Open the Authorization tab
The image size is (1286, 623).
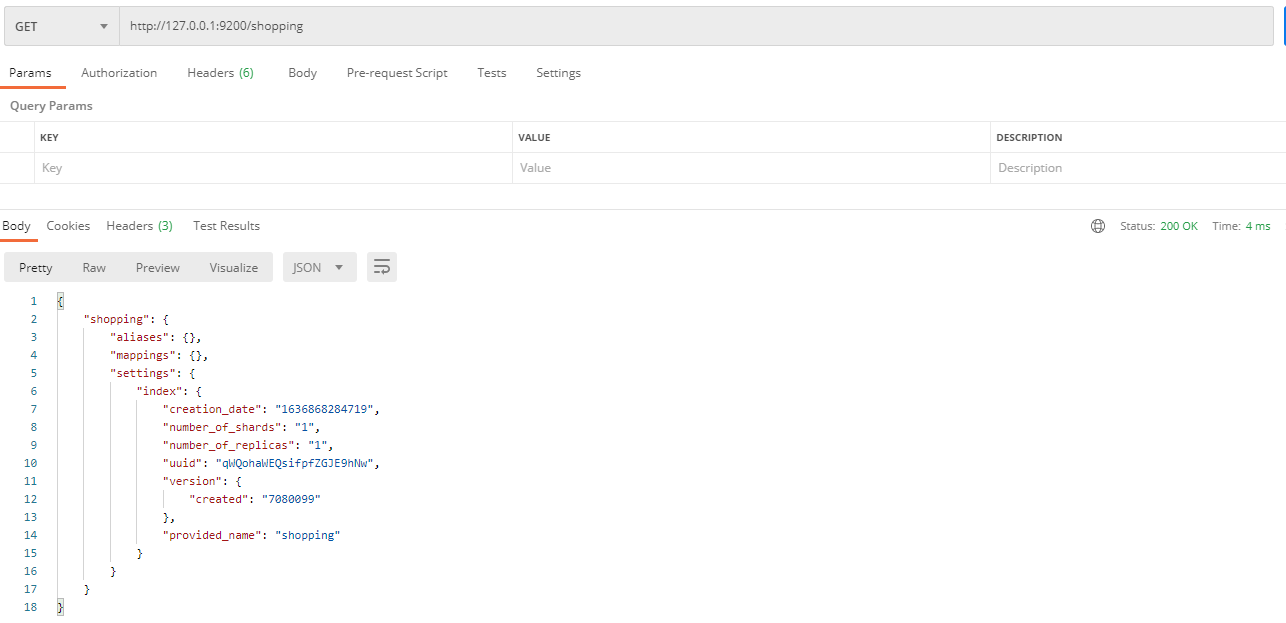pos(119,73)
